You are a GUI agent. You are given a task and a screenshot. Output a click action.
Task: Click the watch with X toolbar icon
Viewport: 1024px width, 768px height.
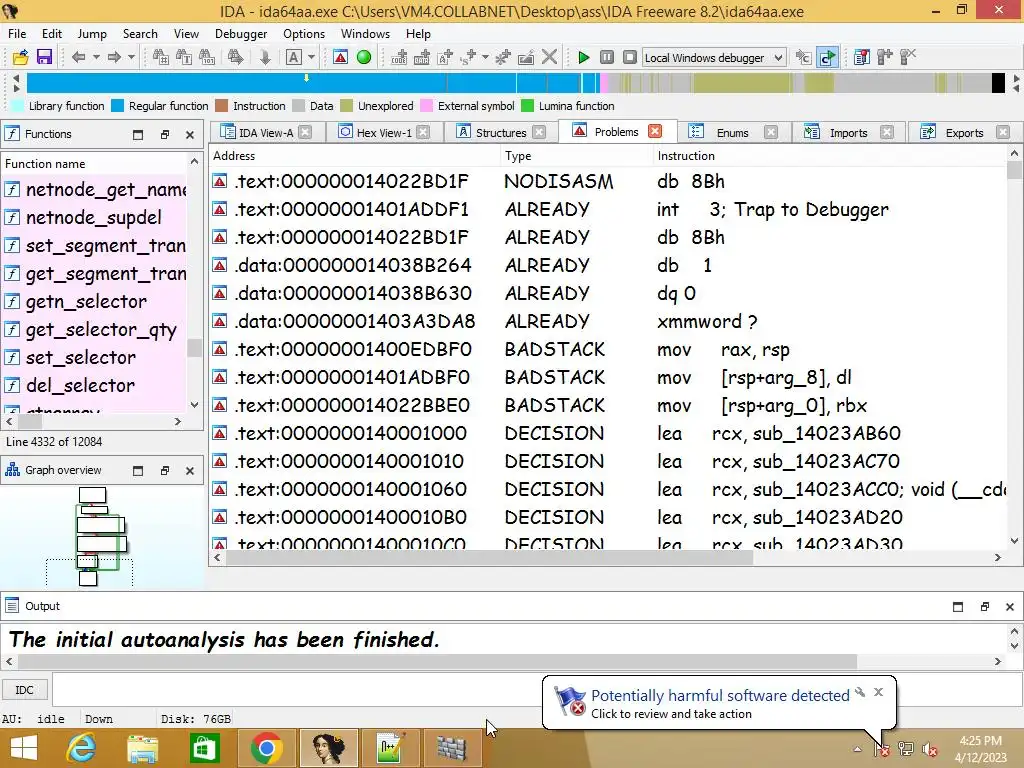click(908, 57)
